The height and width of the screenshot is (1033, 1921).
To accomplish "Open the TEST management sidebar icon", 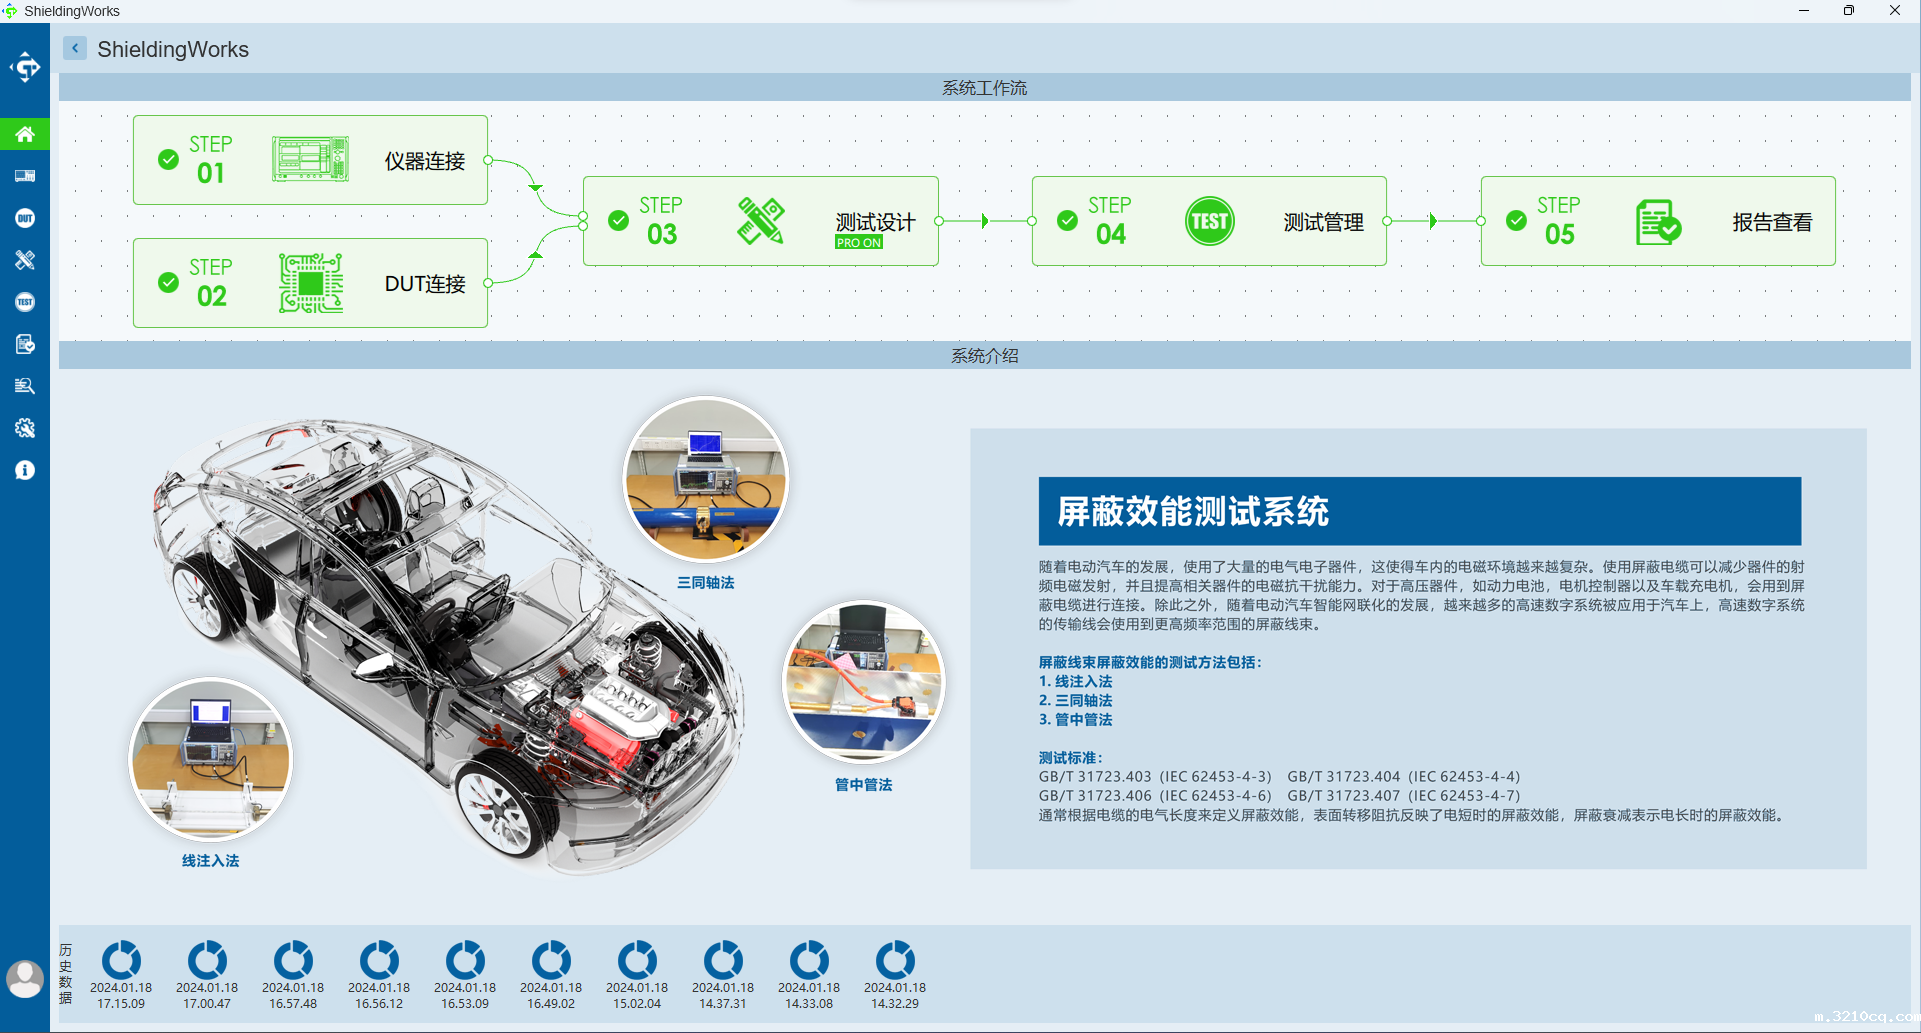I will point(25,302).
